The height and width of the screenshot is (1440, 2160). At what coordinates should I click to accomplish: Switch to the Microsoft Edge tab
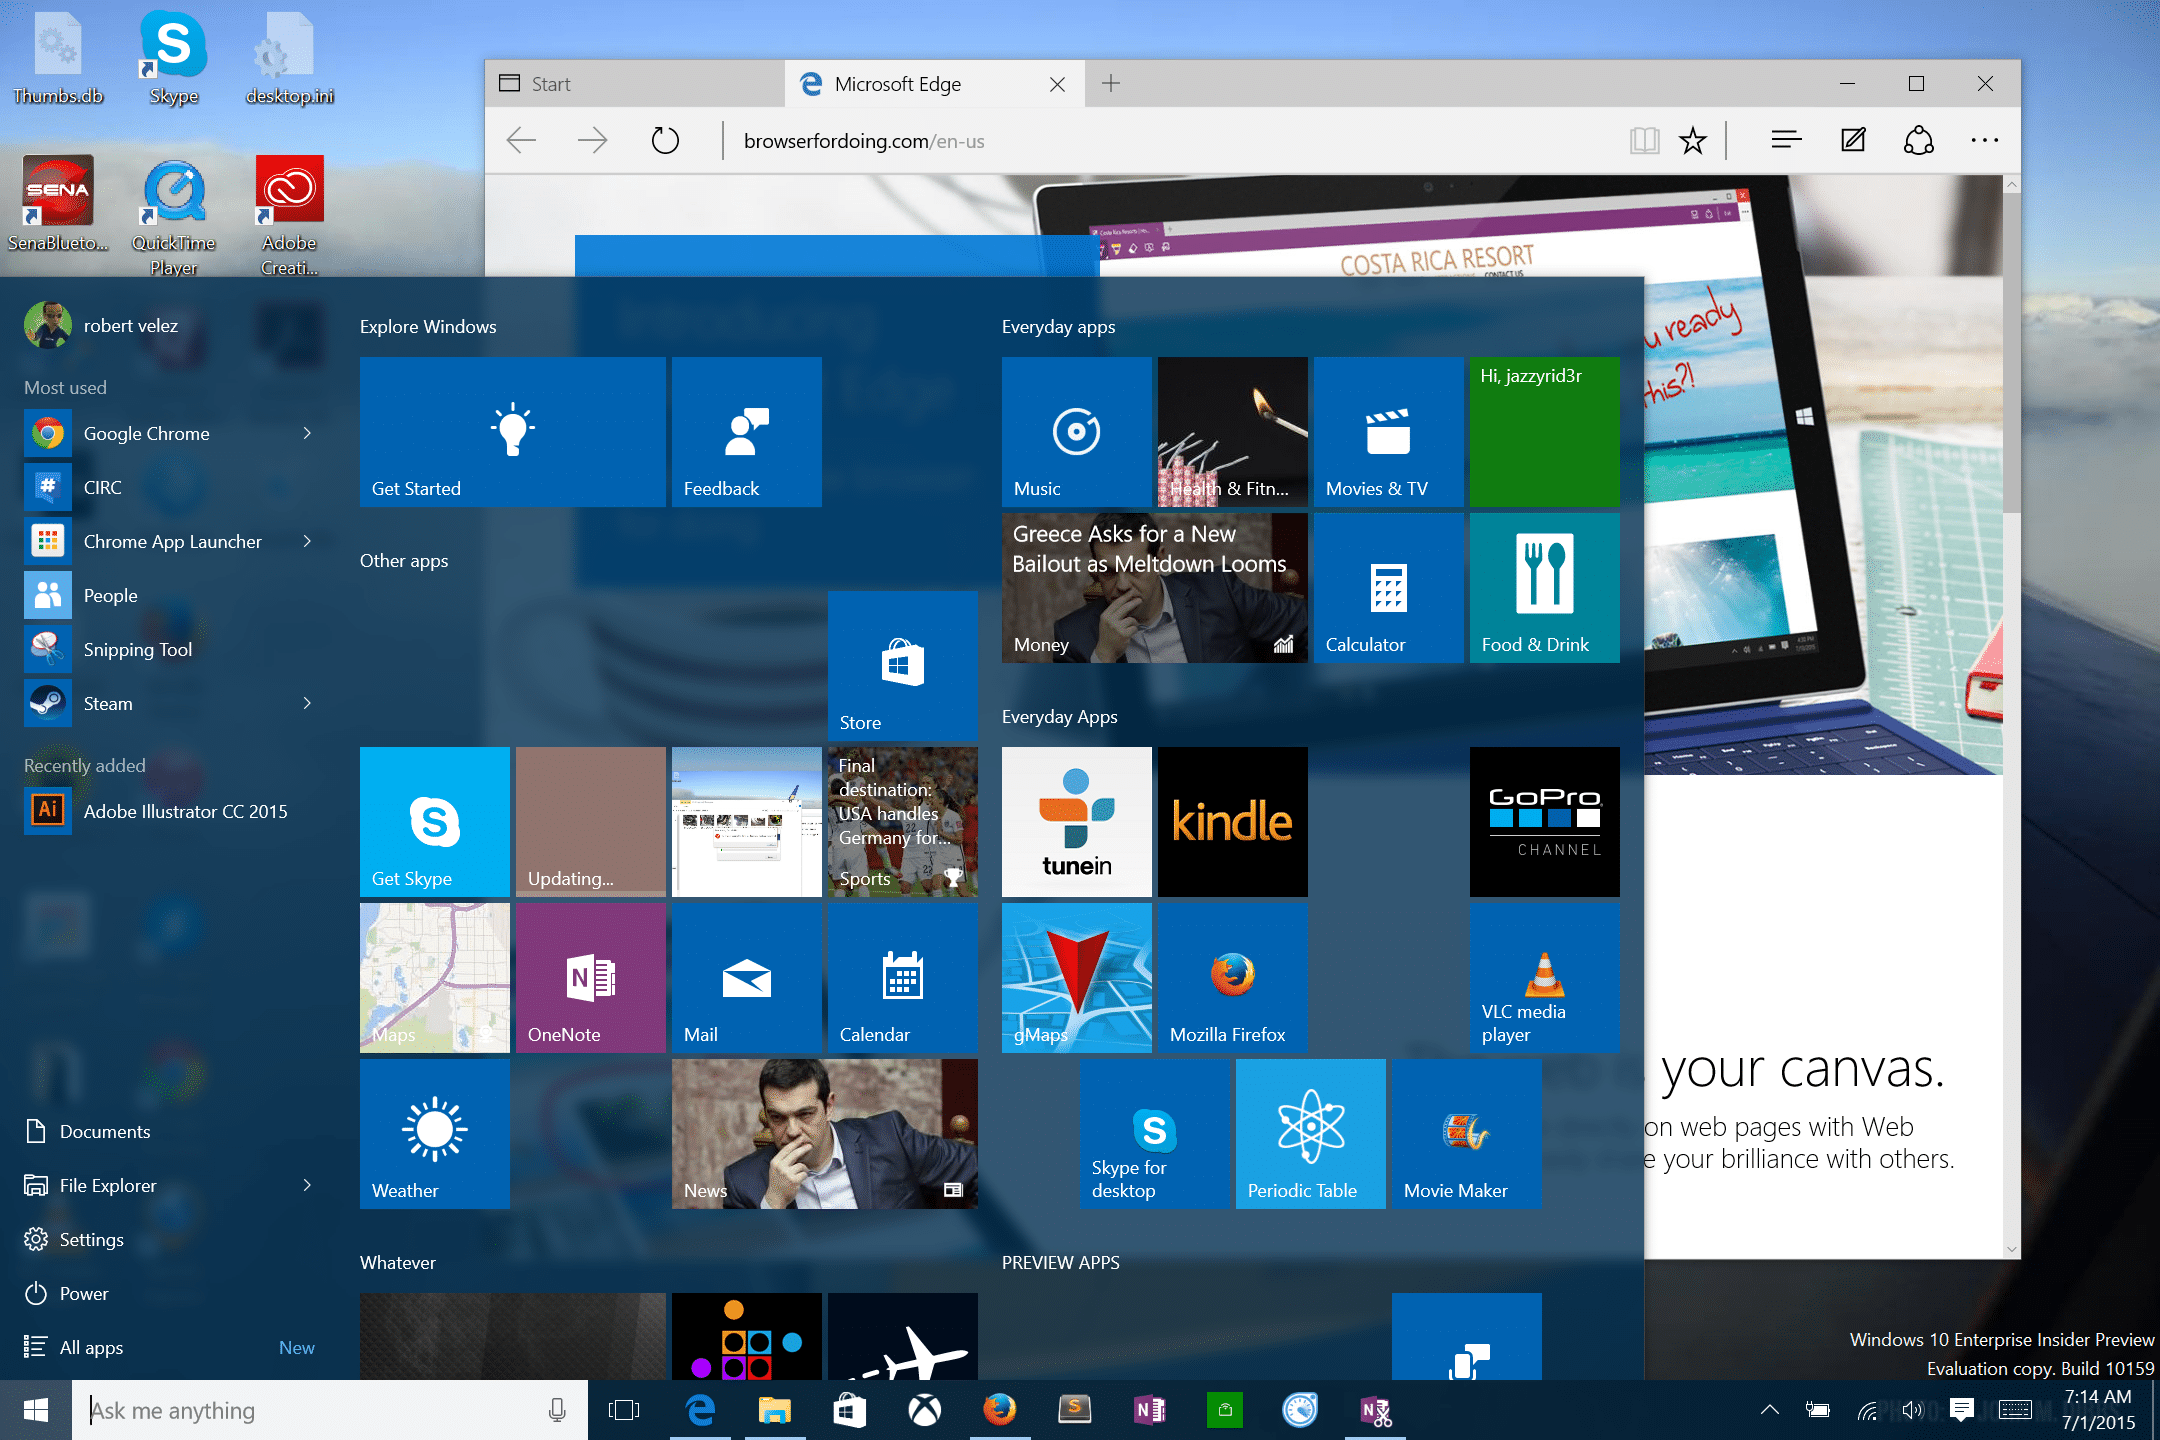pyautogui.click(x=935, y=84)
